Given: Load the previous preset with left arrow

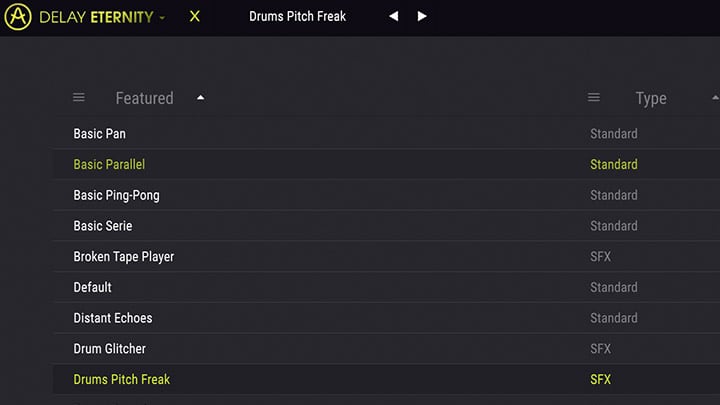Looking at the screenshot, I should click(x=394, y=17).
